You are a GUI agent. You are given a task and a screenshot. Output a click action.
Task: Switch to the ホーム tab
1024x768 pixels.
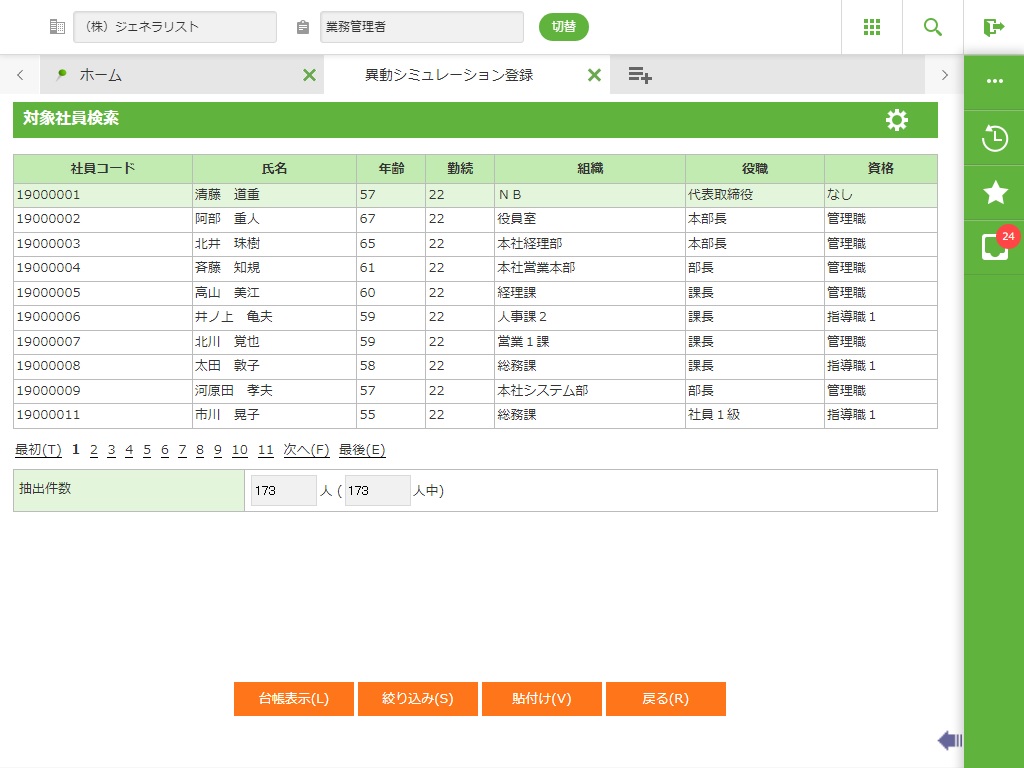tap(100, 75)
